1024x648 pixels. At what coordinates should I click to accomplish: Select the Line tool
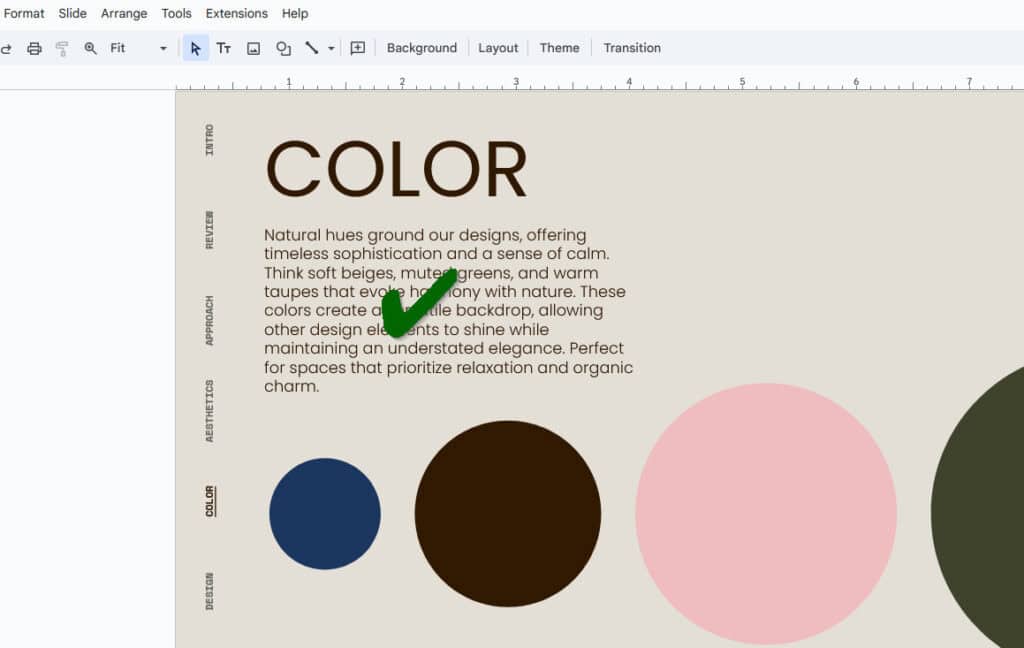click(x=312, y=48)
